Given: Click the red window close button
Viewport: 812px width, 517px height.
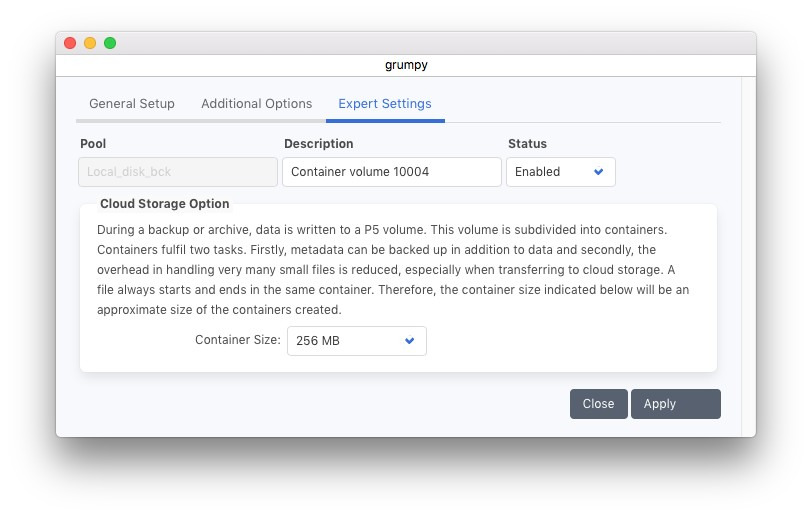Looking at the screenshot, I should click(x=70, y=43).
